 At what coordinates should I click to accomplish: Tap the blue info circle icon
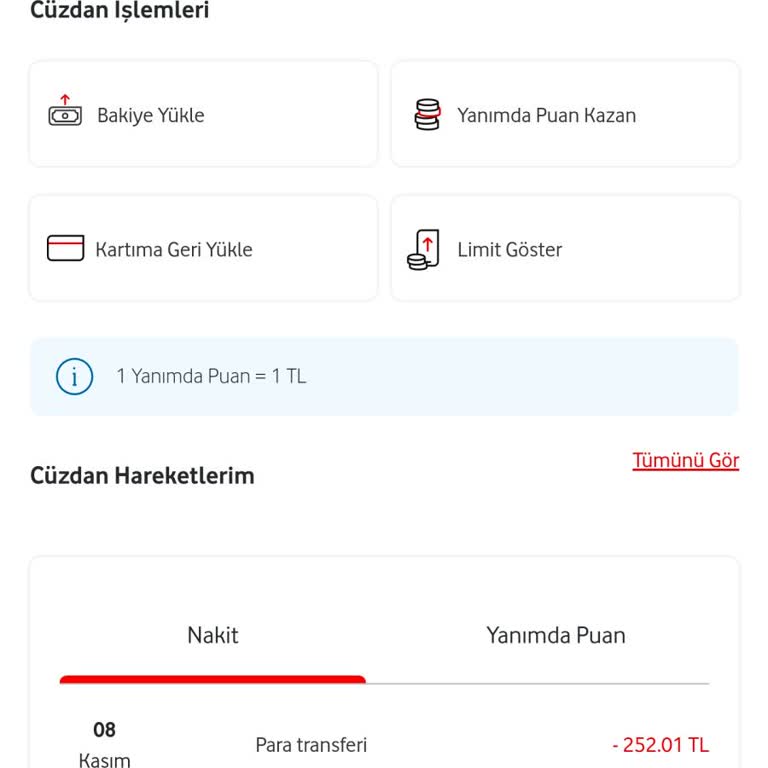coord(74,376)
